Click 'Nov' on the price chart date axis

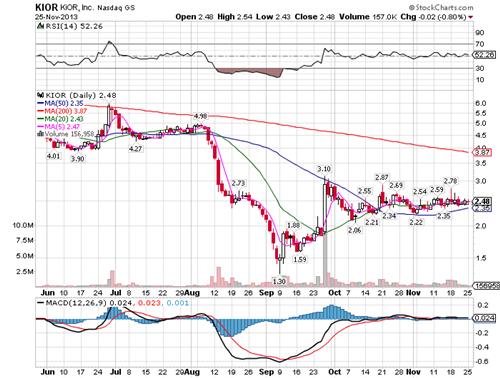(x=413, y=293)
